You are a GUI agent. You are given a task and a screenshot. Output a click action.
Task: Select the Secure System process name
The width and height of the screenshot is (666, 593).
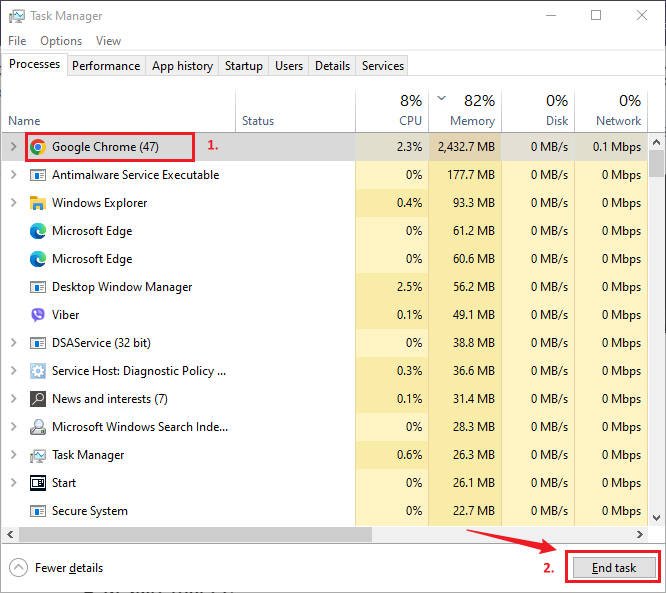pos(90,511)
